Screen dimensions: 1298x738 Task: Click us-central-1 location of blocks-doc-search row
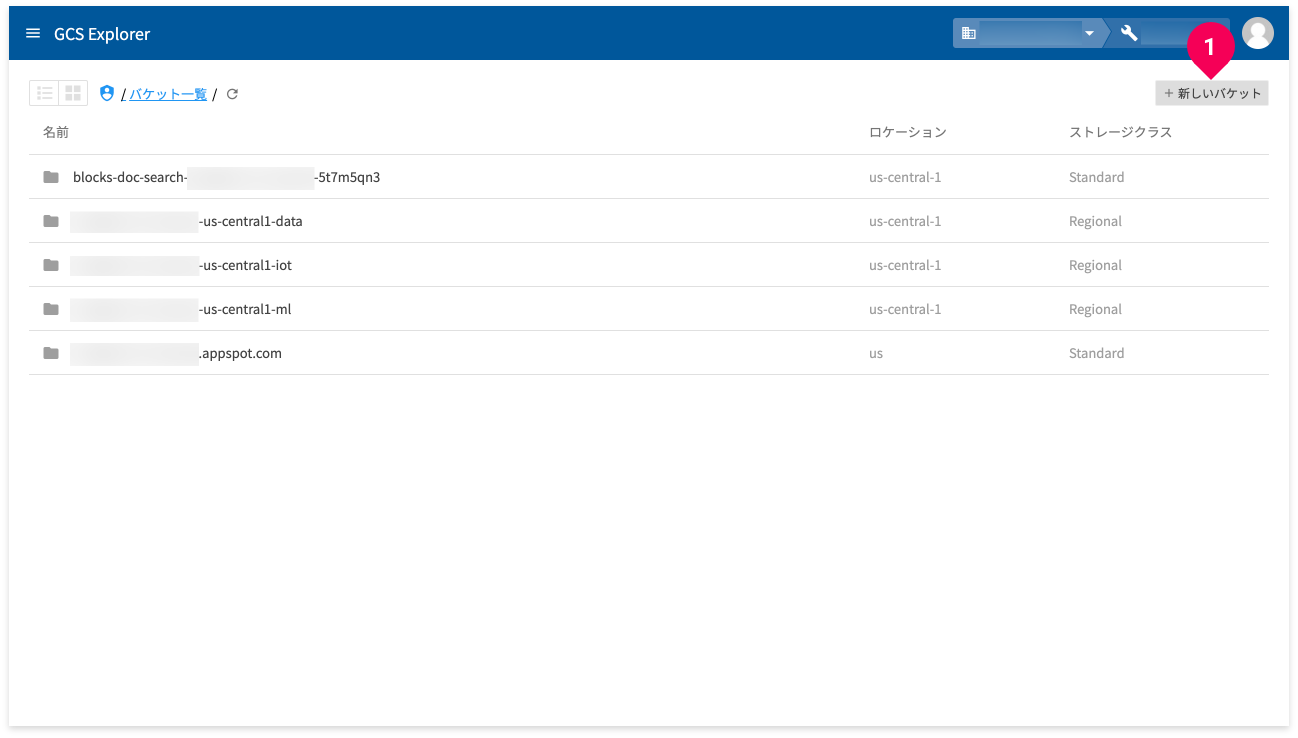click(x=905, y=177)
